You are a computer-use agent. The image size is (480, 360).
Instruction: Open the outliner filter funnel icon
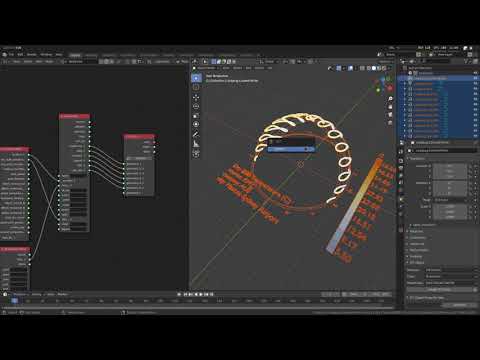pyautogui.click(x=467, y=61)
